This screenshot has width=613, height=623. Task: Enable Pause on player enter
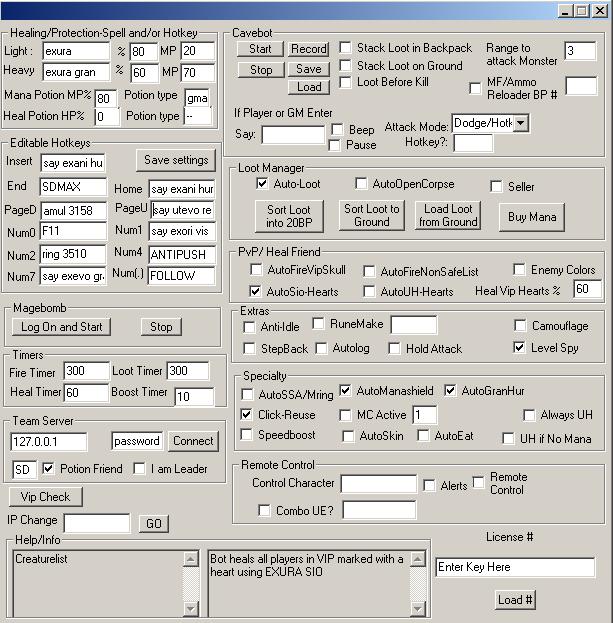click(335, 145)
